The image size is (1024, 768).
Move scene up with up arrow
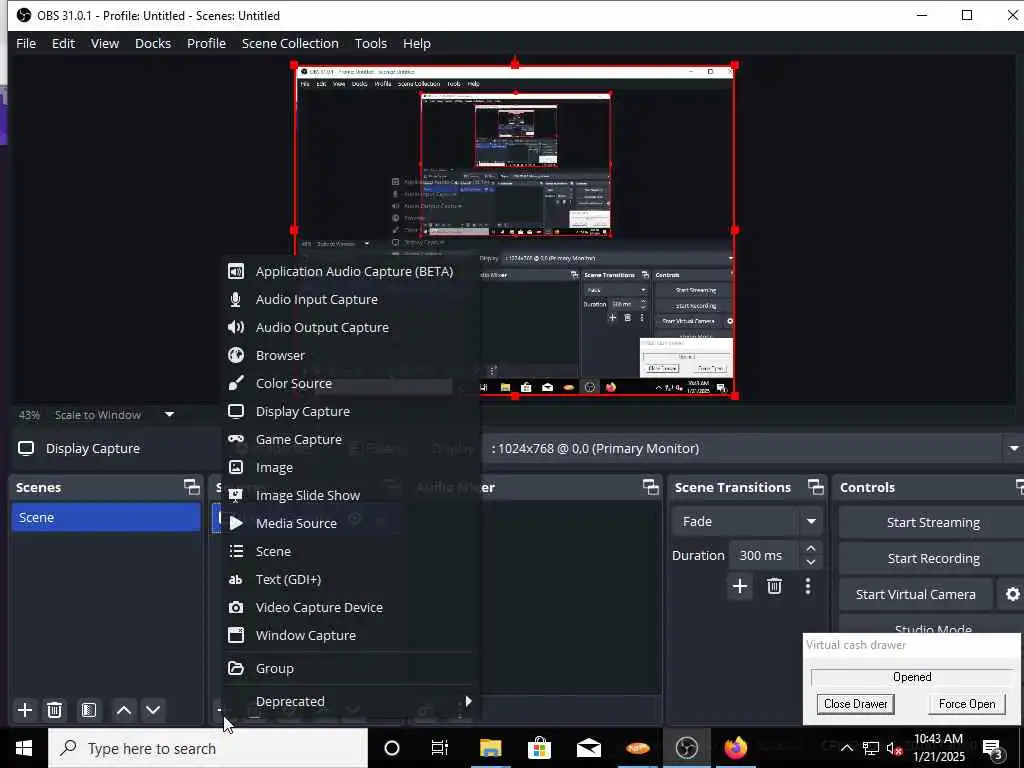[x=123, y=710]
